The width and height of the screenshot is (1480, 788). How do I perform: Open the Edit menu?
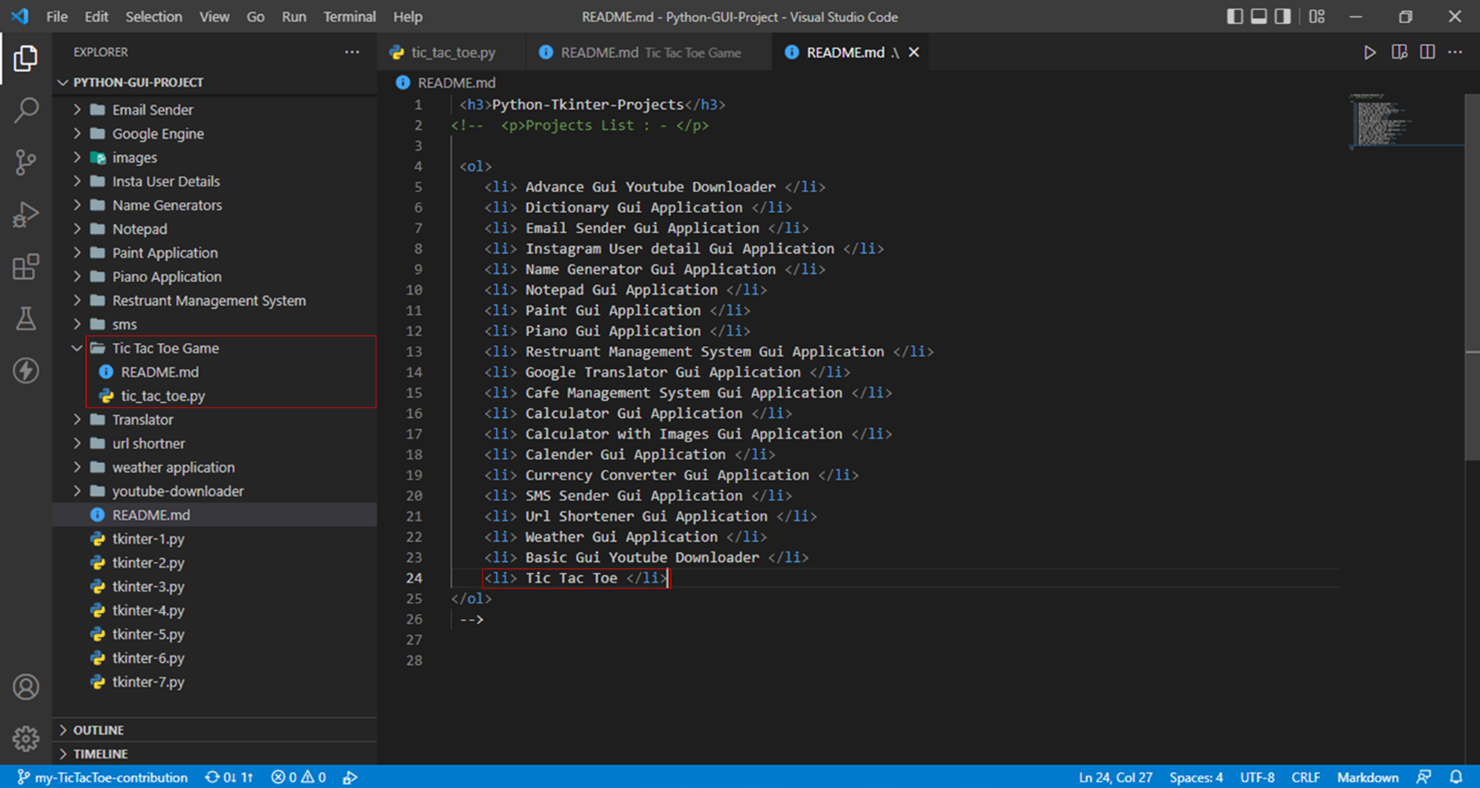(x=96, y=16)
